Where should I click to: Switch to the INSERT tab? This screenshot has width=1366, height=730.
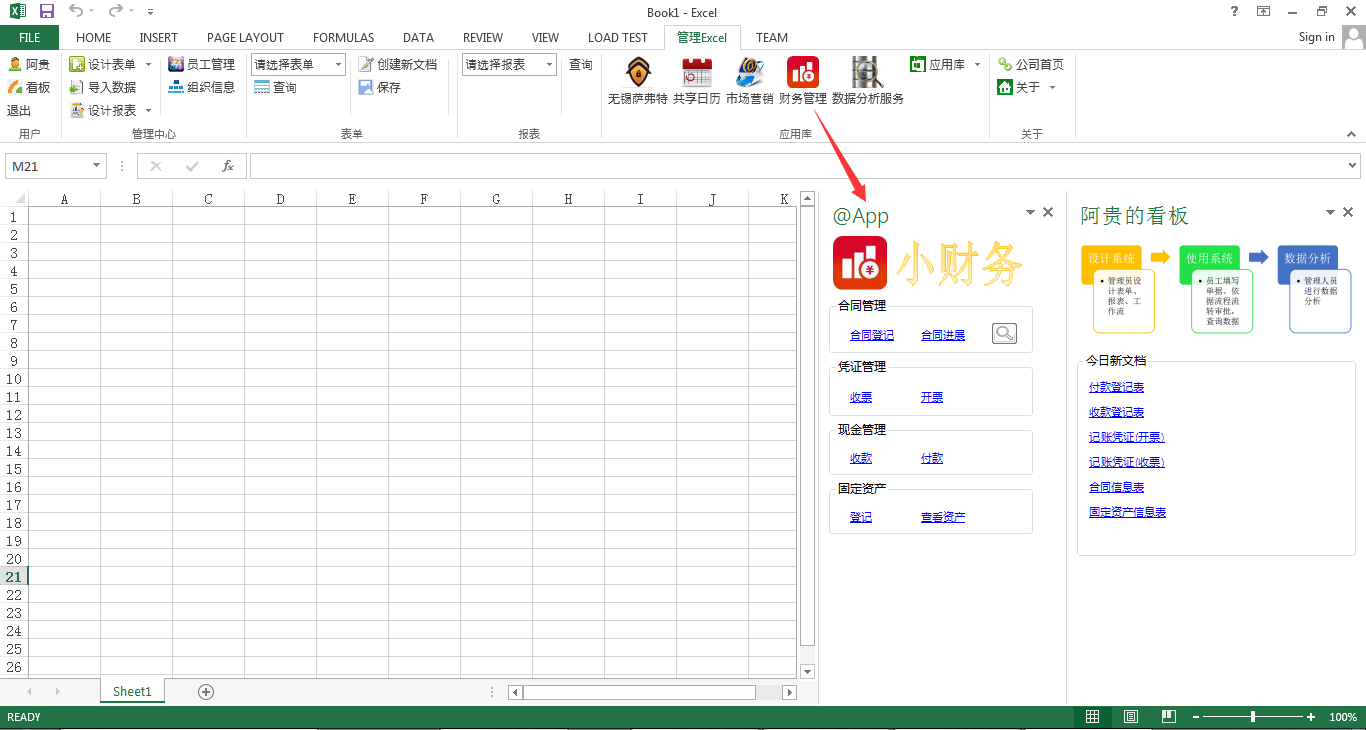[x=159, y=37]
